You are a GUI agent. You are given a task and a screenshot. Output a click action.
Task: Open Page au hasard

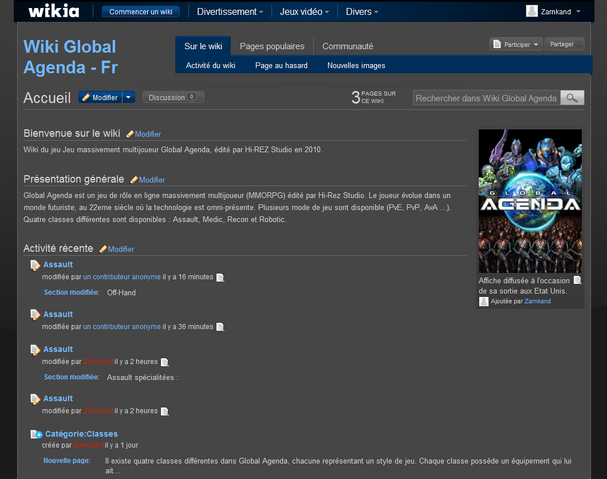[x=281, y=65]
